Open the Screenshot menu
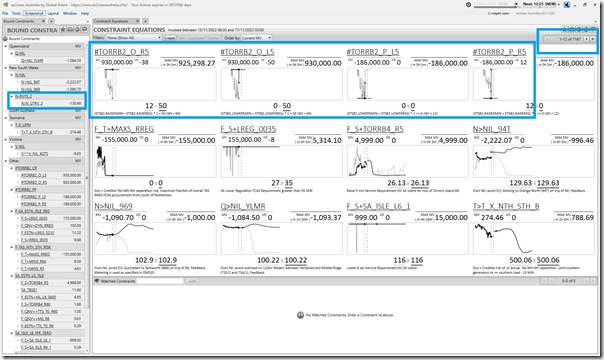The image size is (604, 360). 34,13
